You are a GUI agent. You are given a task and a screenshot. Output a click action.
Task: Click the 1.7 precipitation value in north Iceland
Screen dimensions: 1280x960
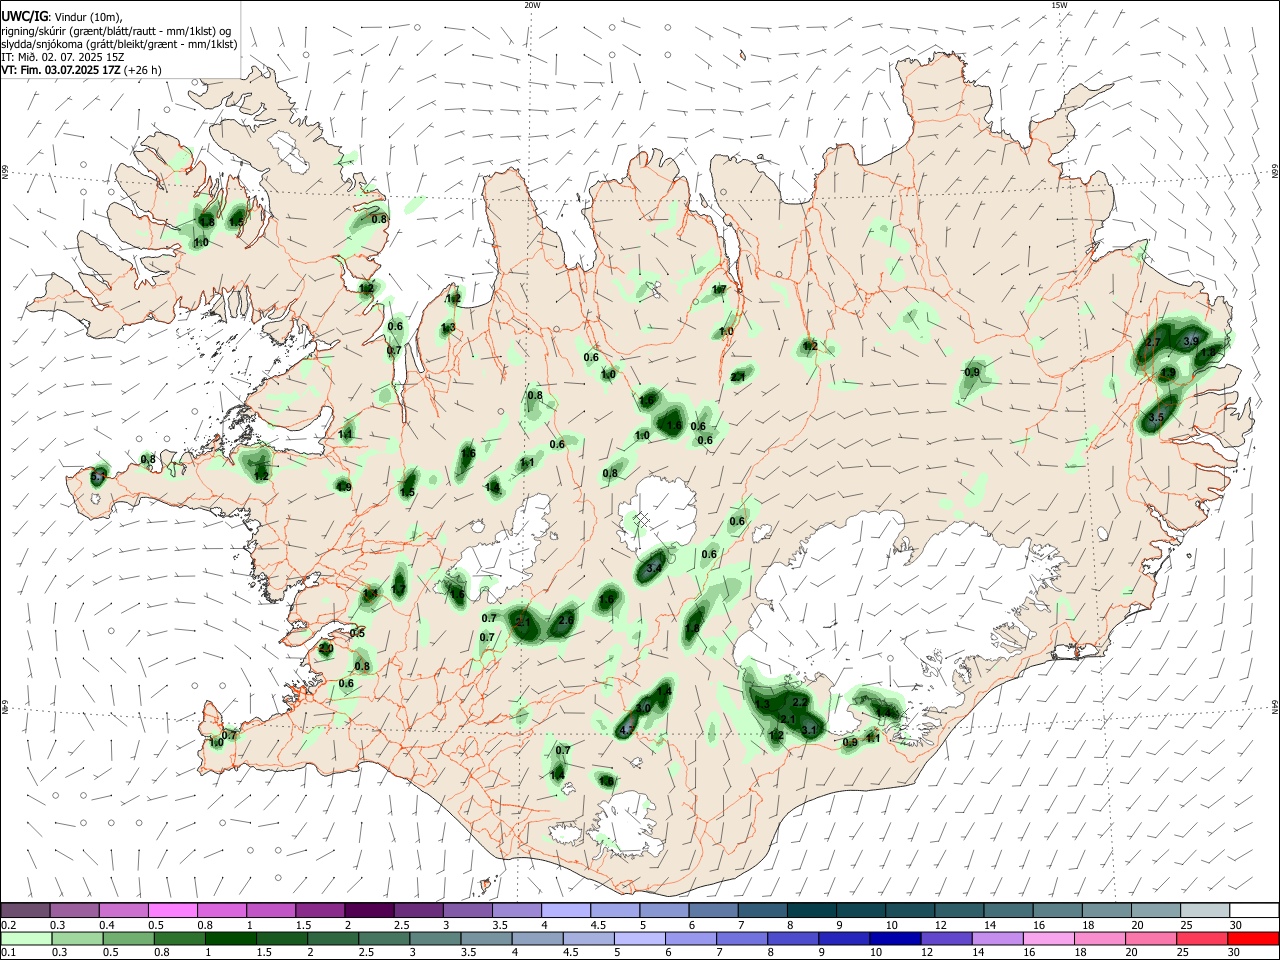click(718, 290)
